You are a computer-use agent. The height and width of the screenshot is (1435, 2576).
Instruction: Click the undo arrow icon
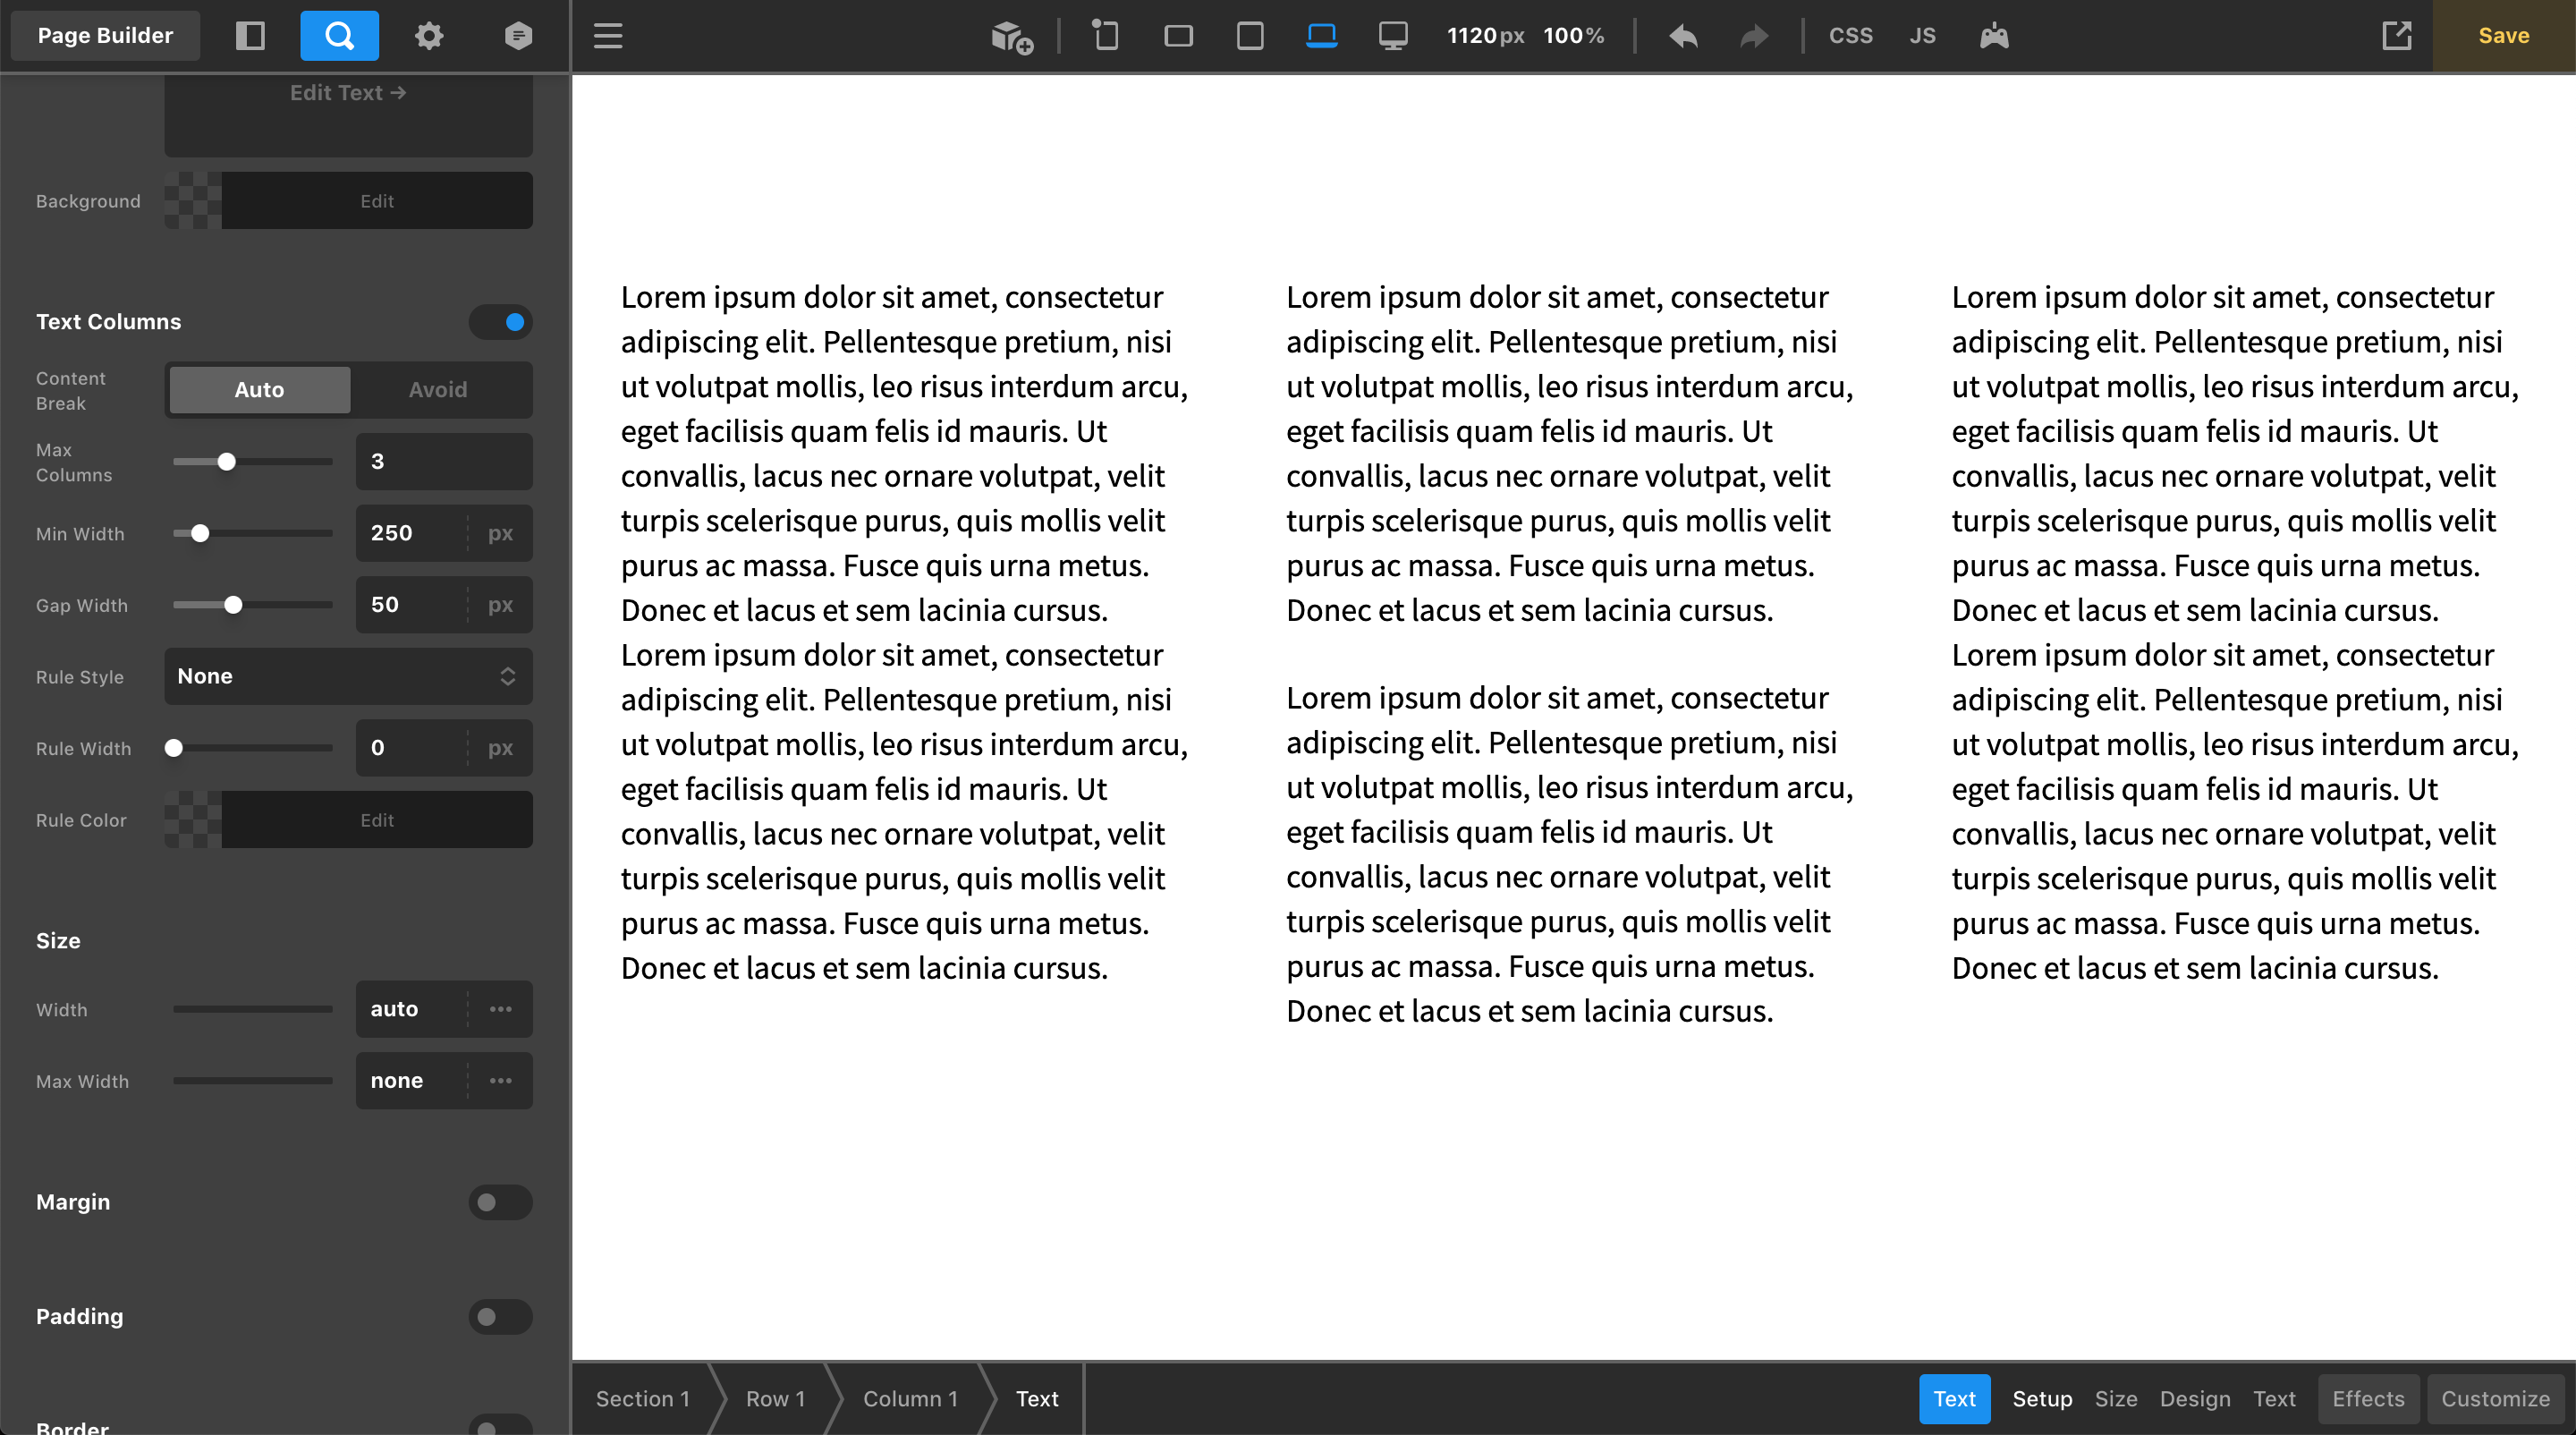click(x=1683, y=36)
